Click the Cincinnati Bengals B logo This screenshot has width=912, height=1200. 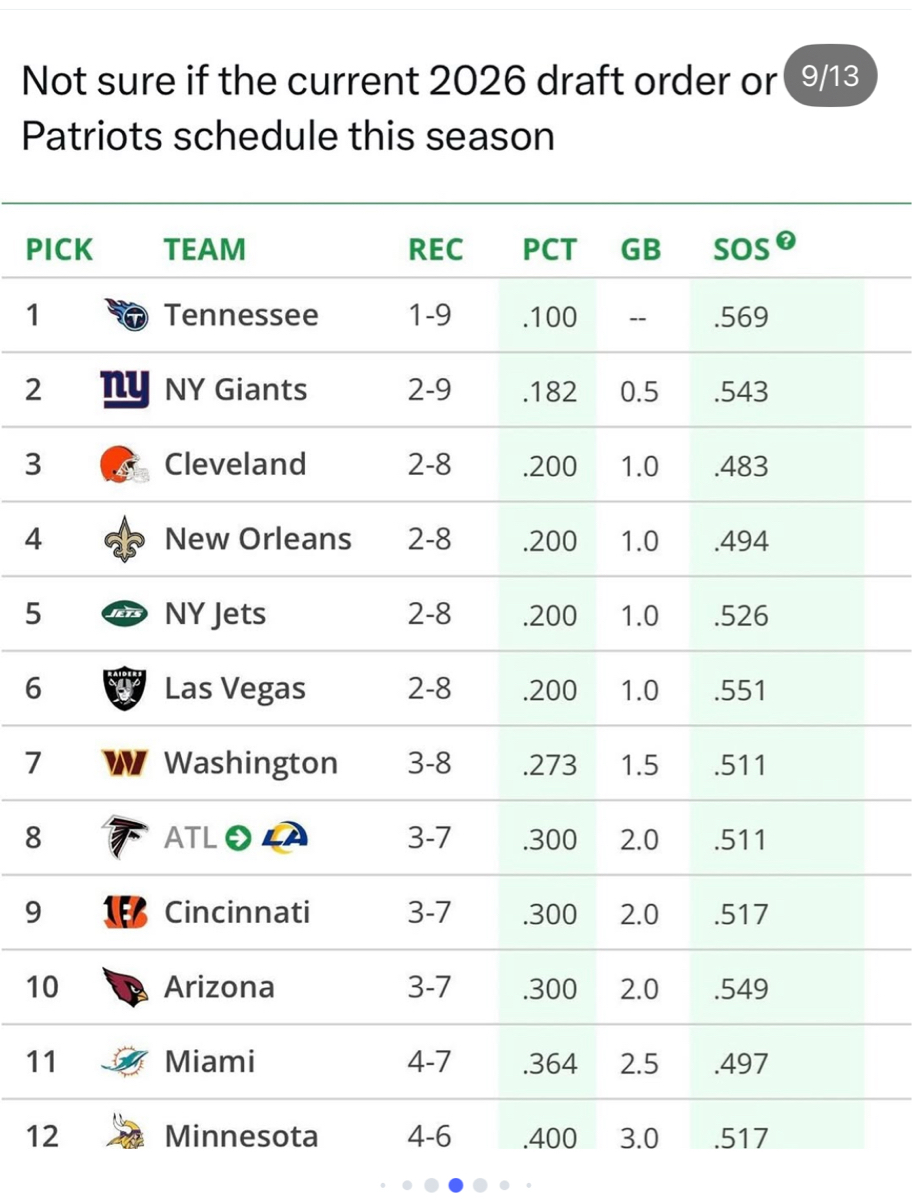coord(126,912)
